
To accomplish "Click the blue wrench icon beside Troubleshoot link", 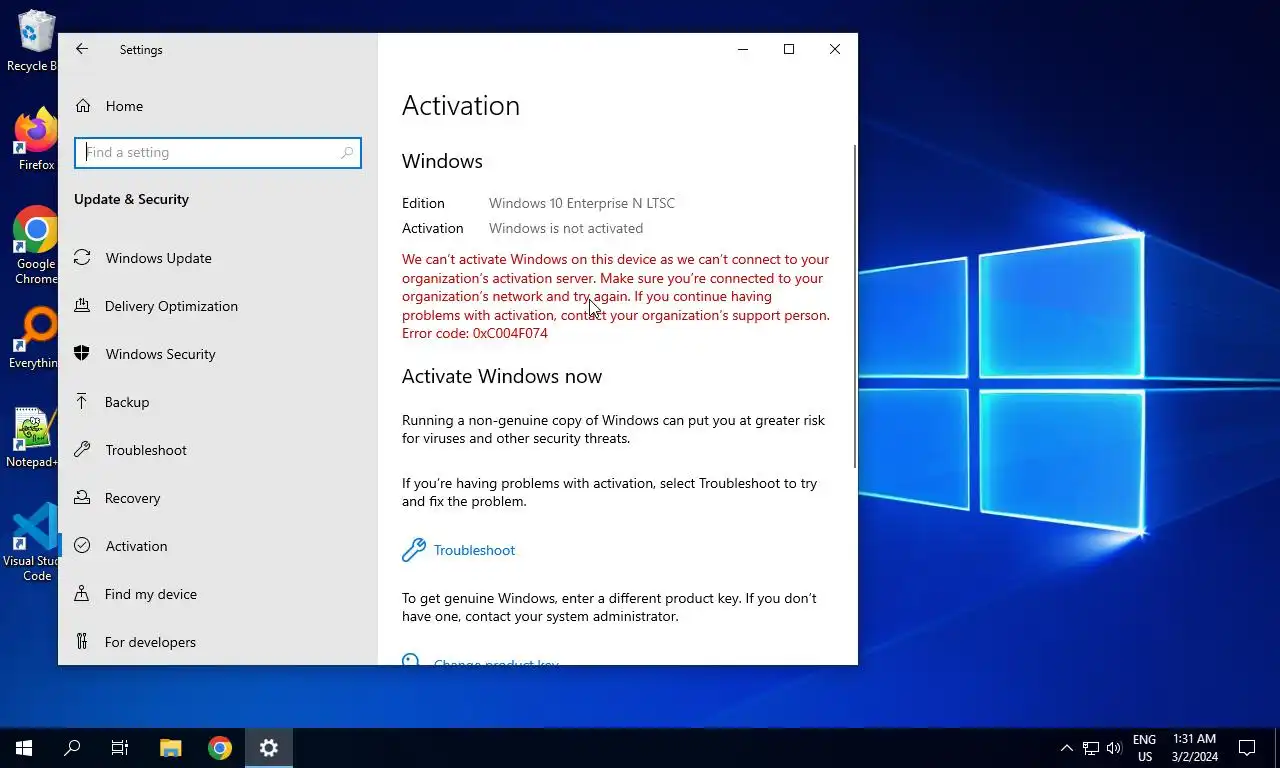I will [414, 550].
